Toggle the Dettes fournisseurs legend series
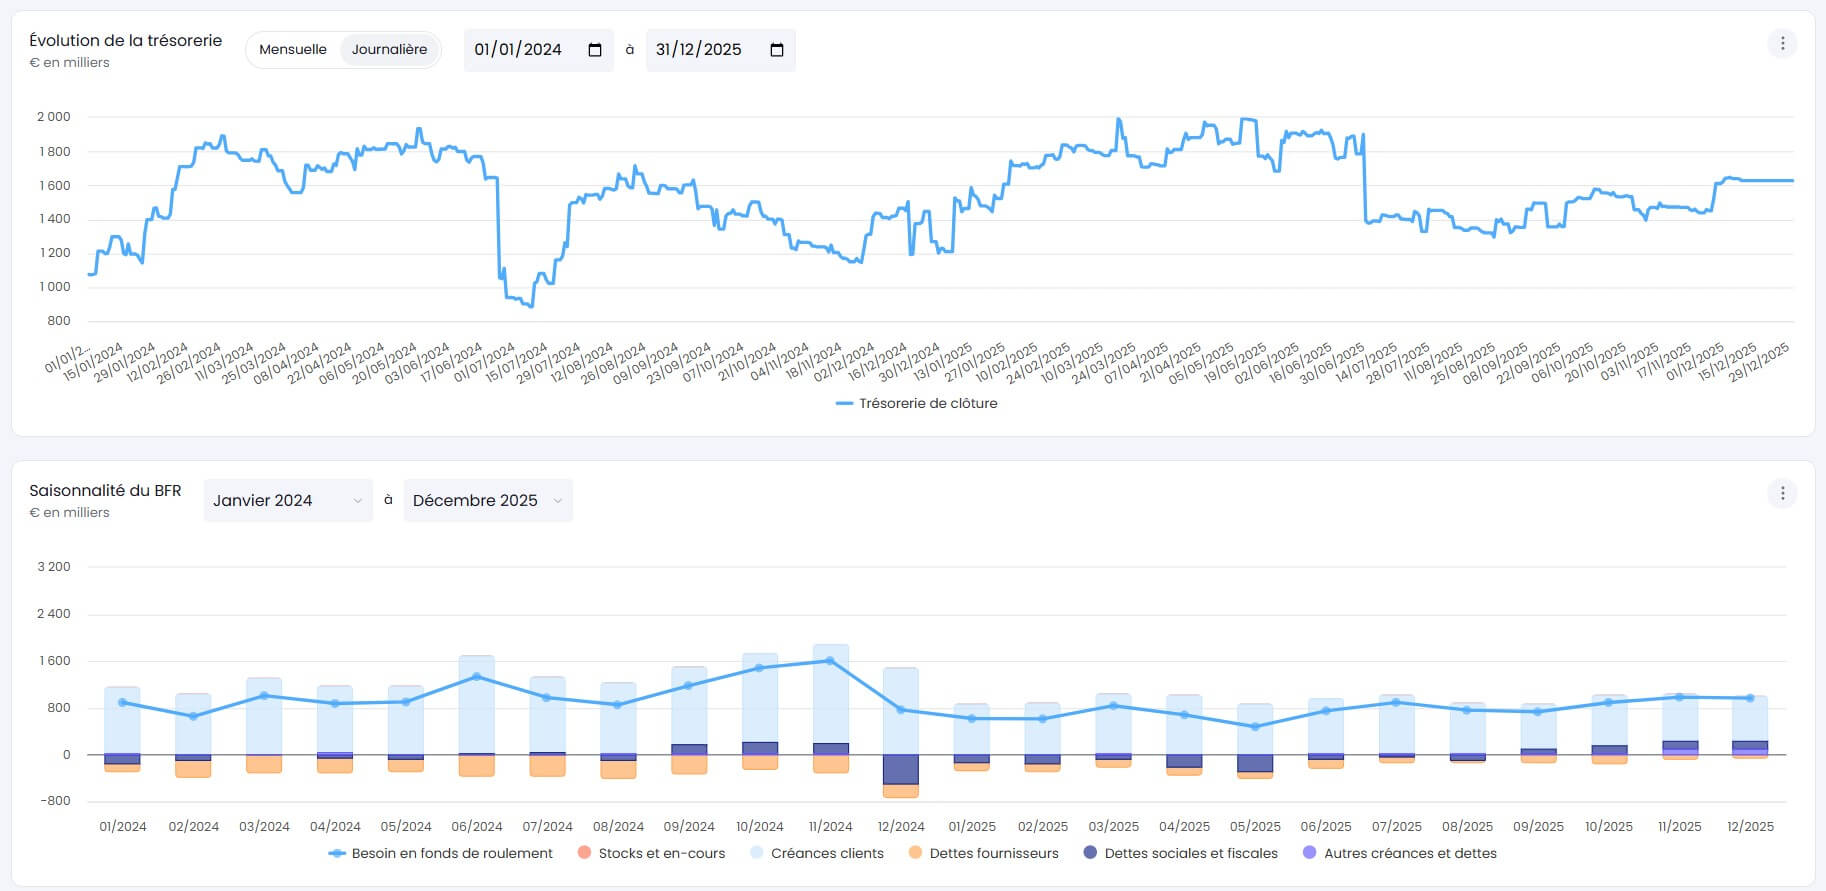The image size is (1826, 891). click(x=984, y=854)
